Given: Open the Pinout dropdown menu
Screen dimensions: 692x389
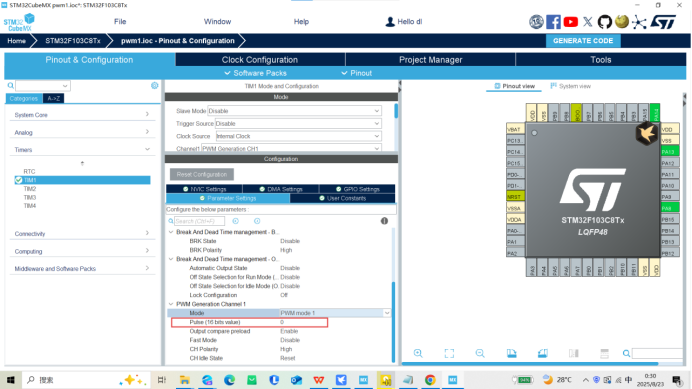Looking at the screenshot, I should tap(357, 73).
